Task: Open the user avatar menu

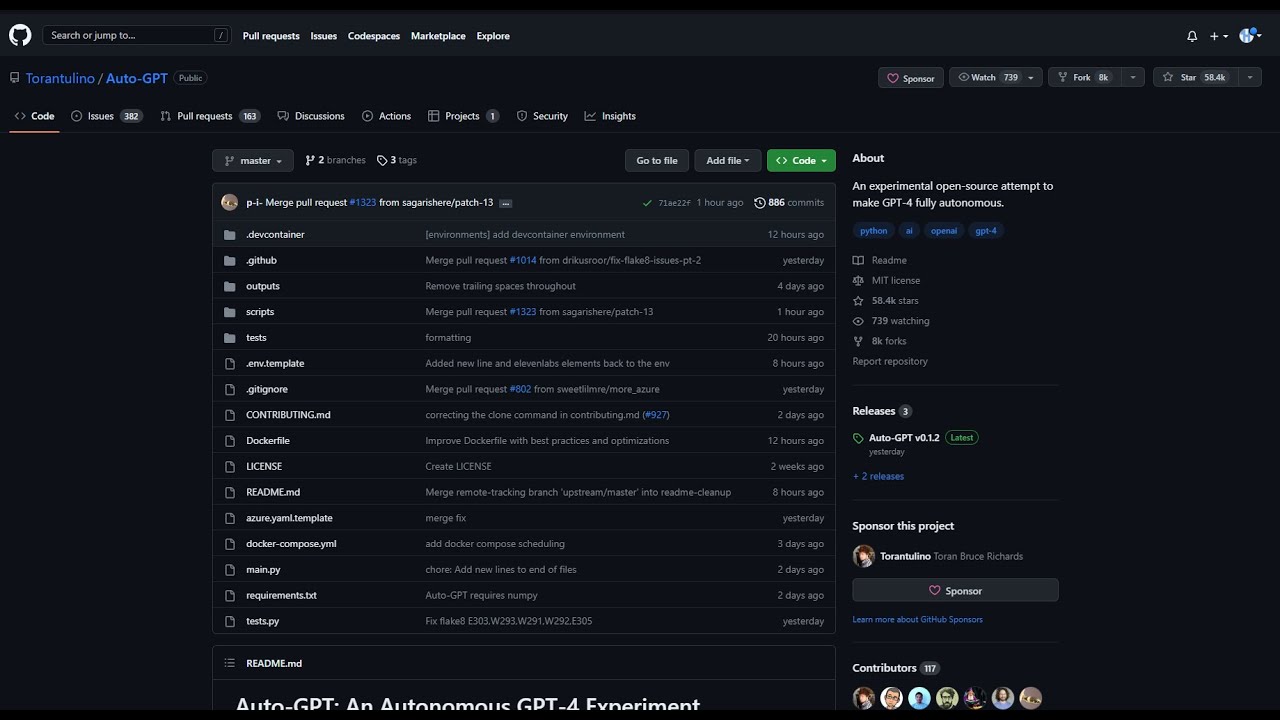Action: click(x=1250, y=36)
